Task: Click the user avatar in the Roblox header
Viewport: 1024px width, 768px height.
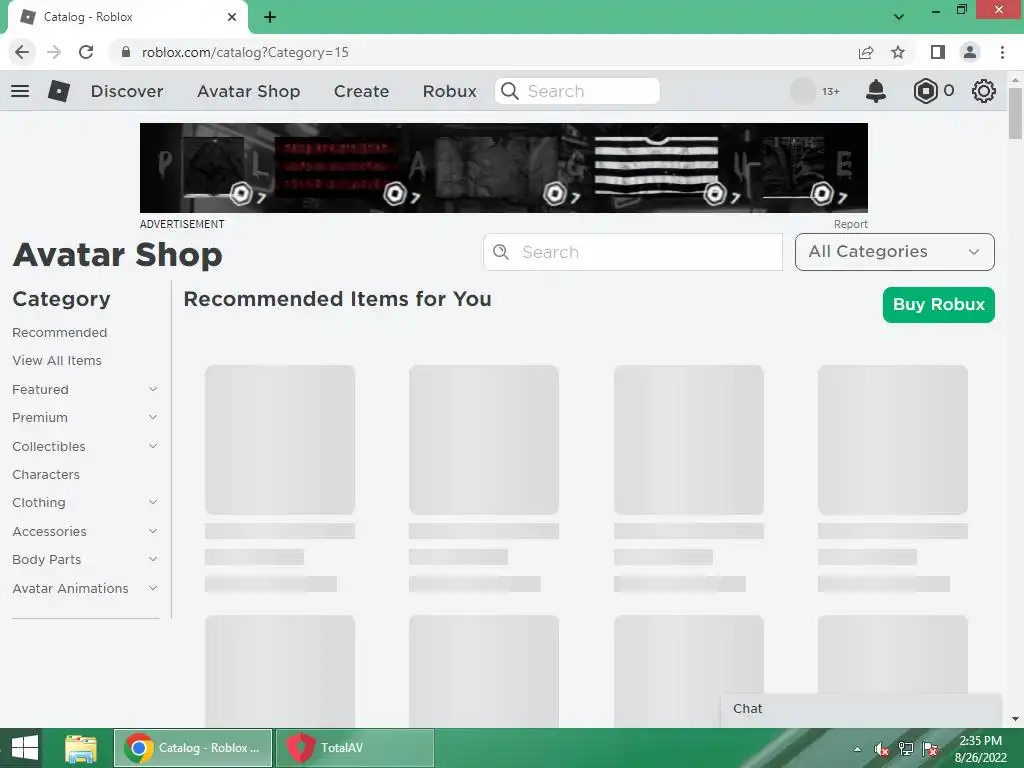Action: [x=803, y=91]
